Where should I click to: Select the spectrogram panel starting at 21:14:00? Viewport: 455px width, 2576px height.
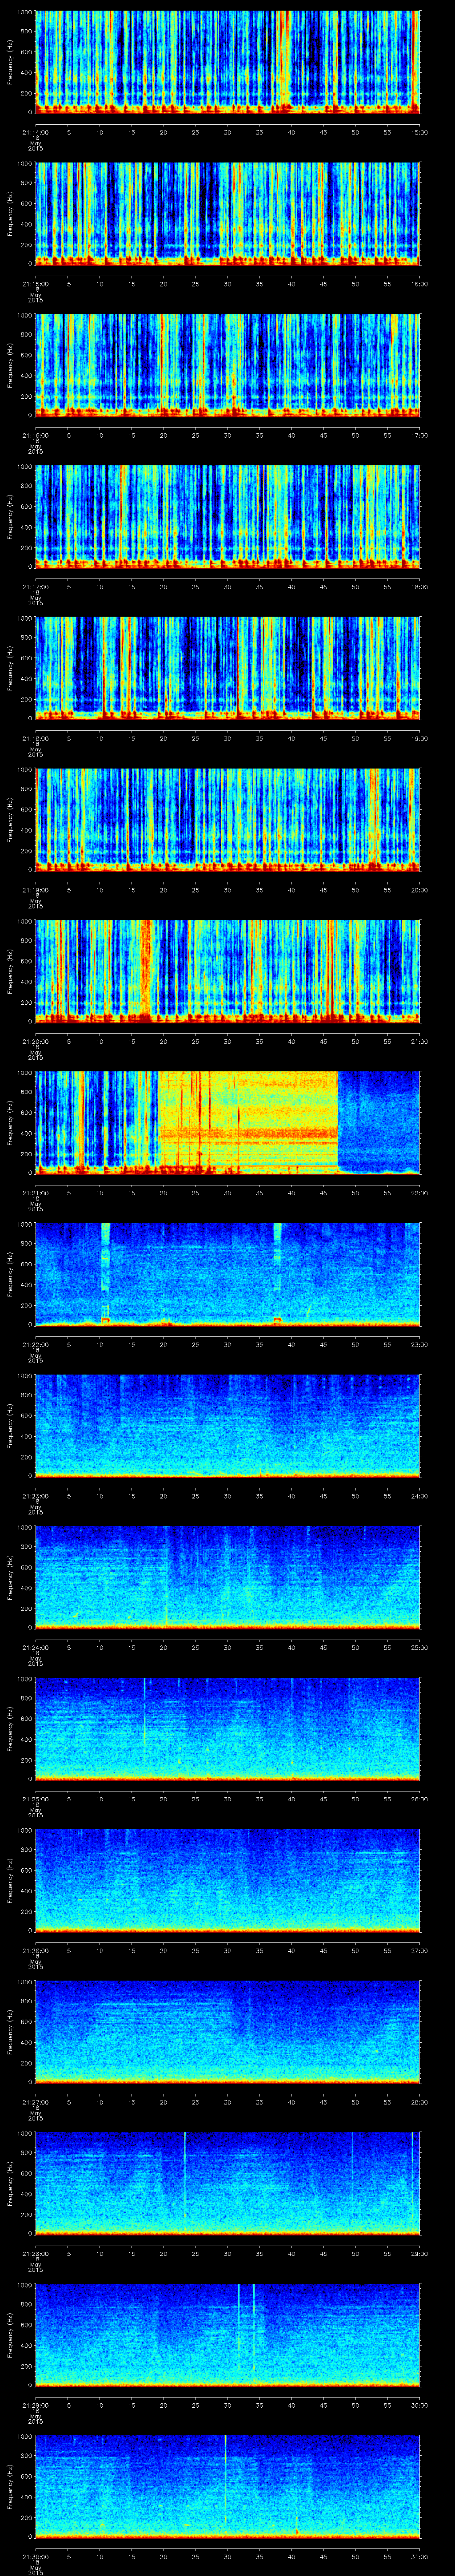pos(227,62)
